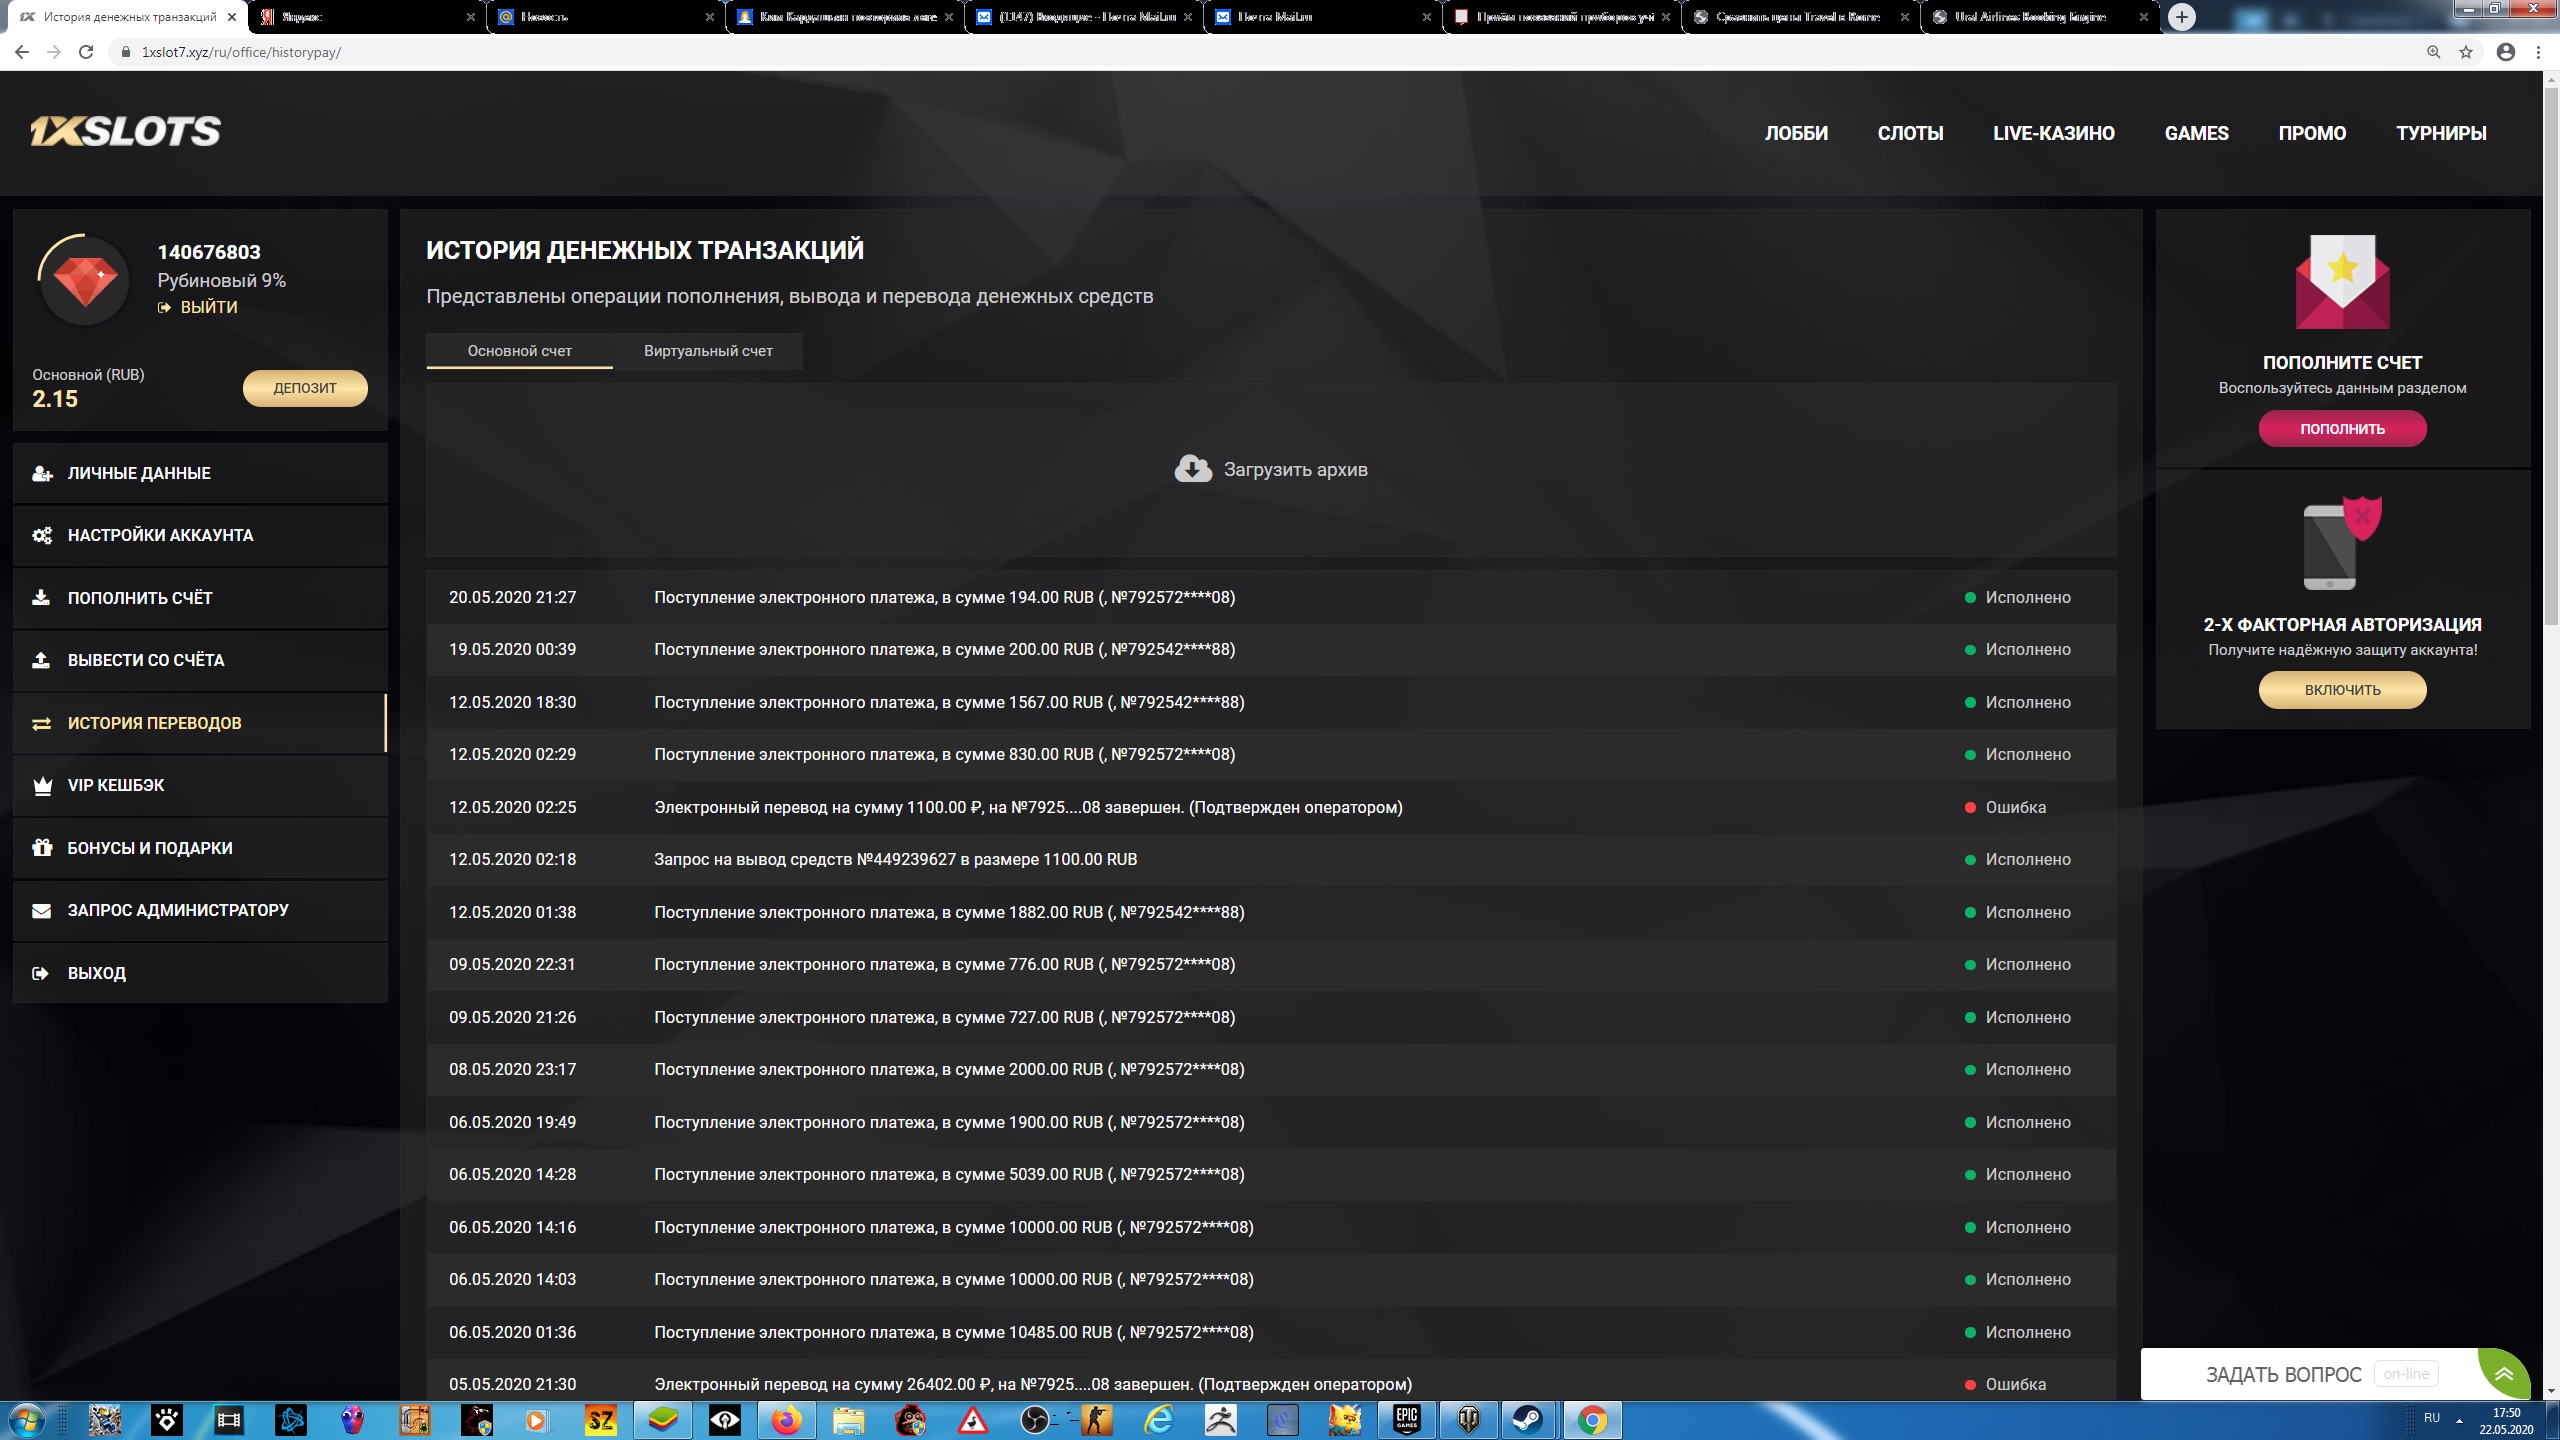
Task: Open new browser tab with plus icon
Action: tap(2182, 17)
